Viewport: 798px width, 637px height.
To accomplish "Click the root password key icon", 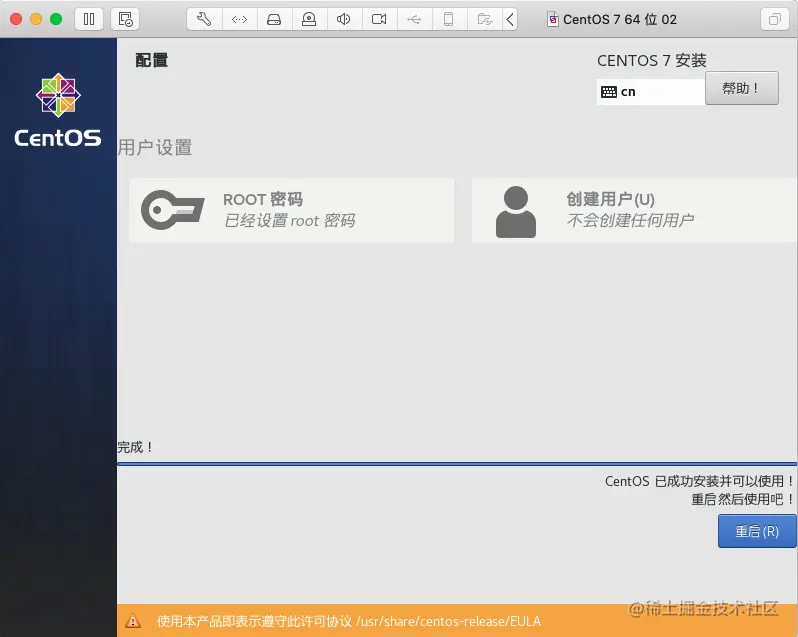I will (x=173, y=210).
